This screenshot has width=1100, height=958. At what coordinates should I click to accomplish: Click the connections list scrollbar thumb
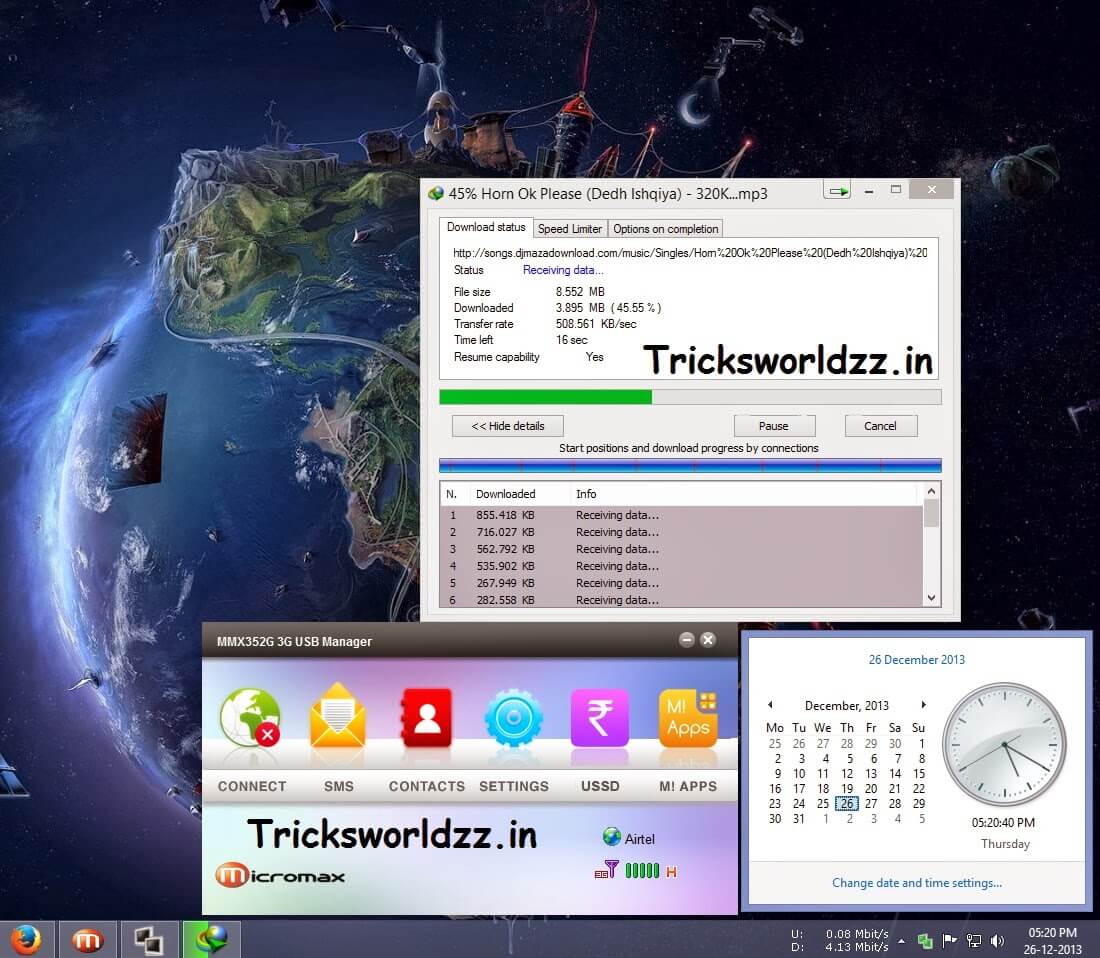tap(931, 513)
